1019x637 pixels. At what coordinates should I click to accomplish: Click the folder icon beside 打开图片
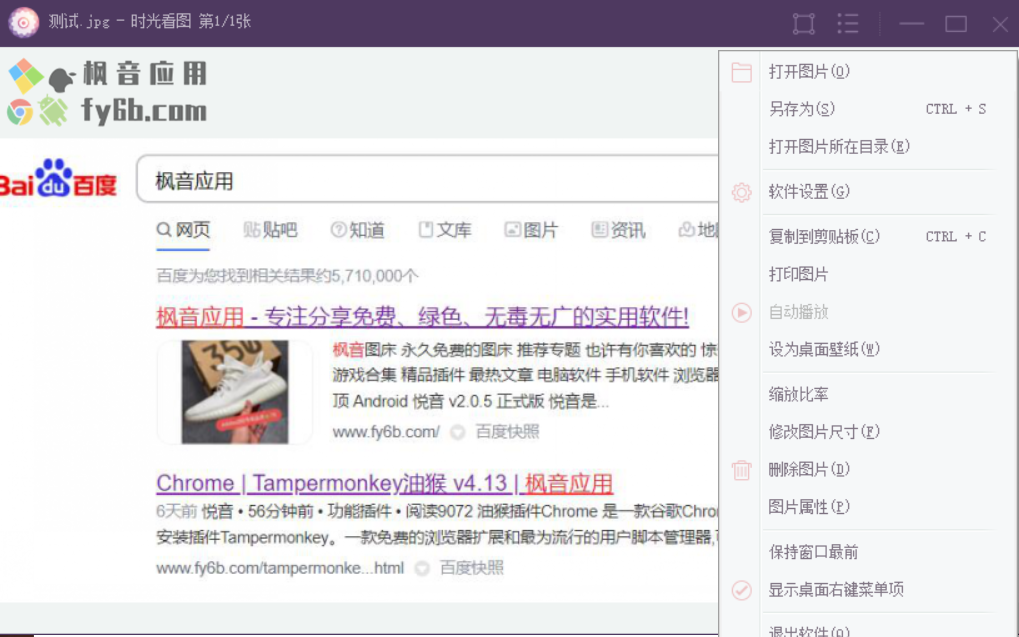742,72
